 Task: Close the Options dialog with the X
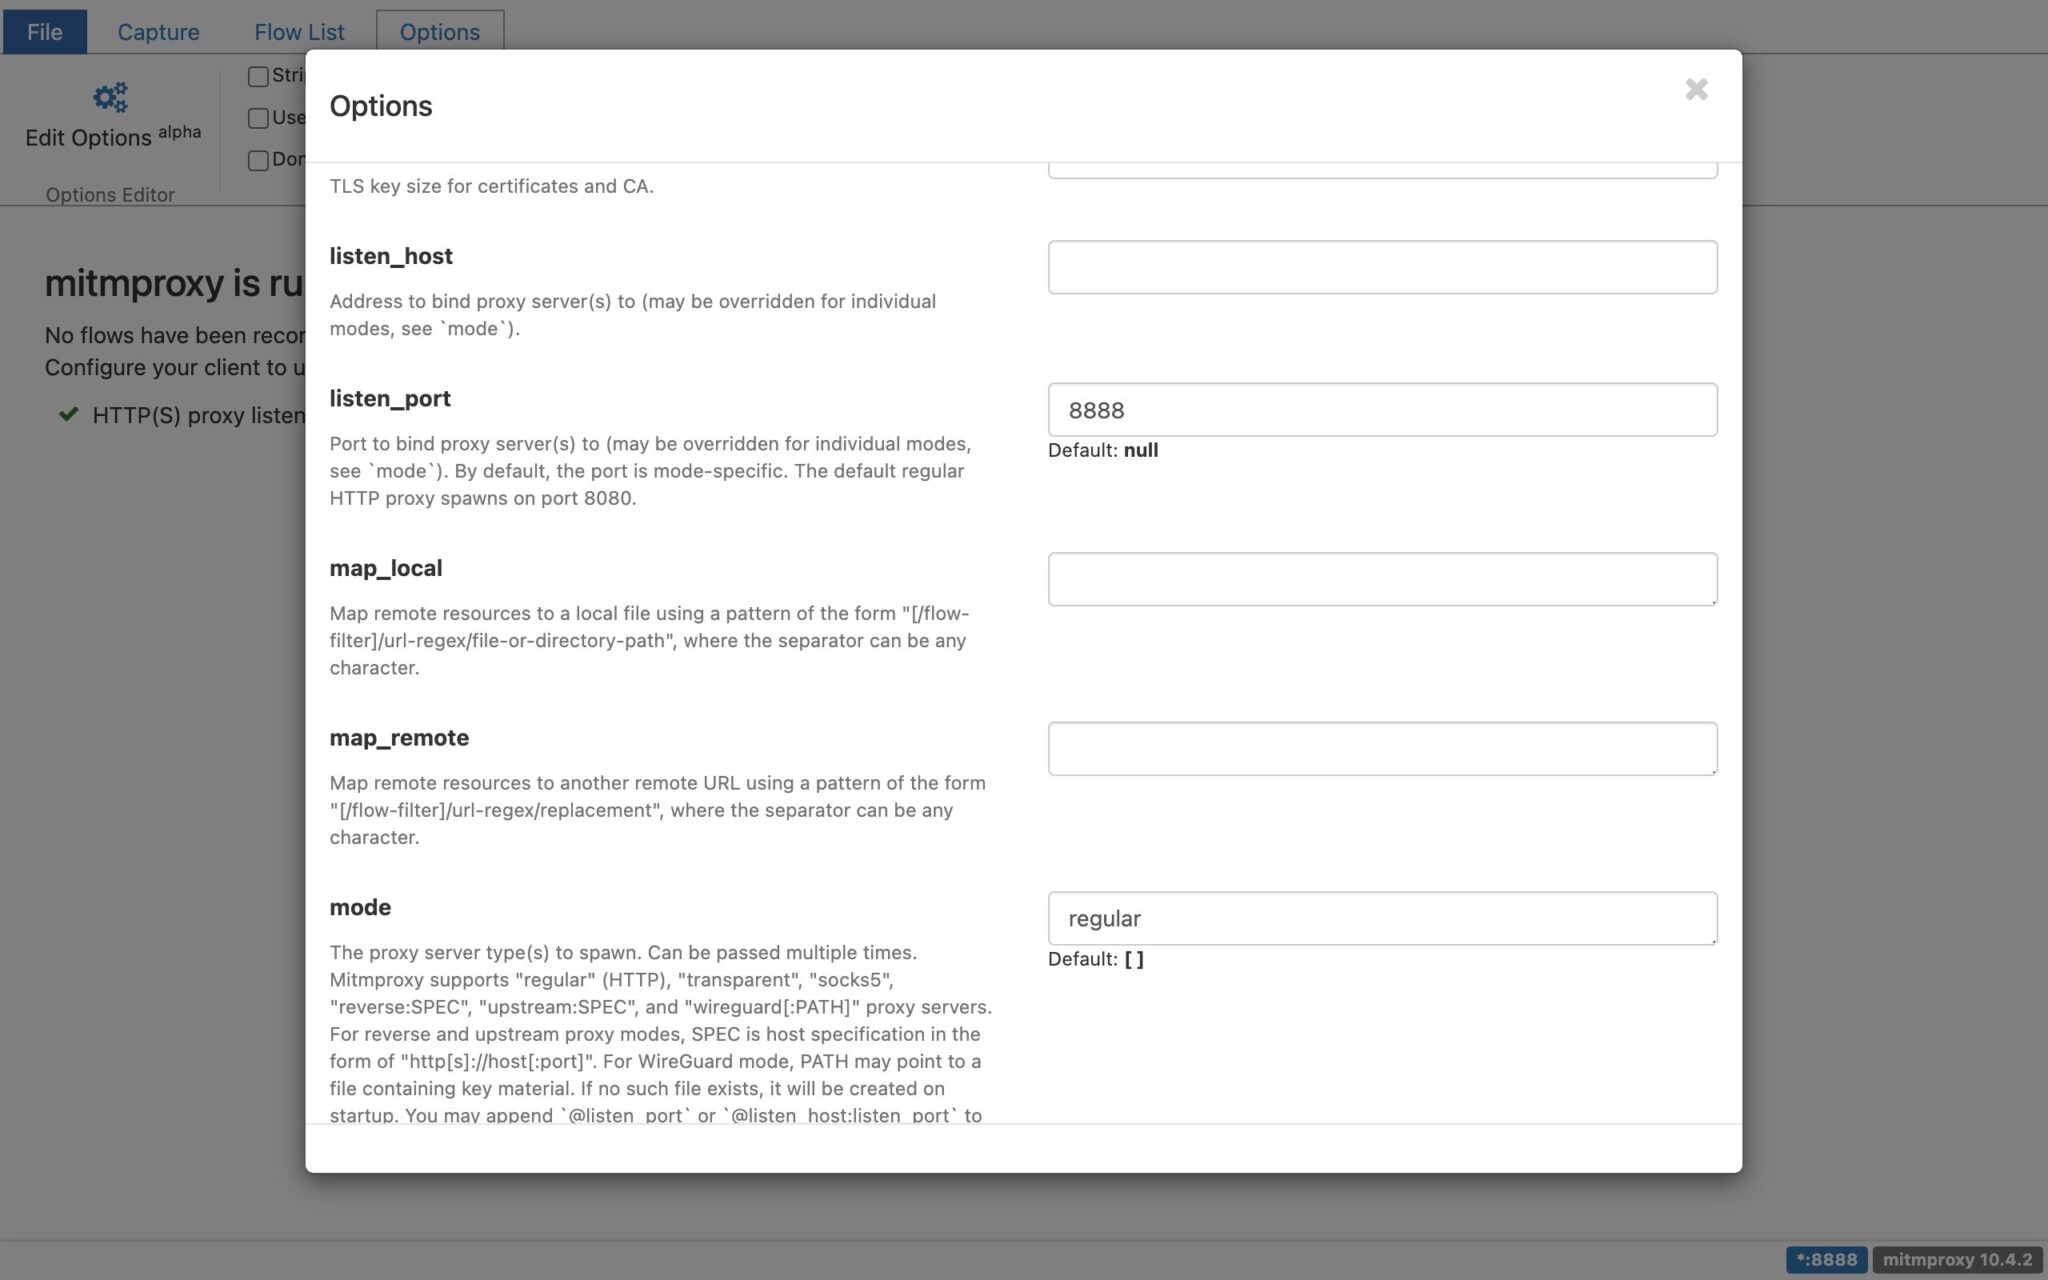(x=1695, y=90)
